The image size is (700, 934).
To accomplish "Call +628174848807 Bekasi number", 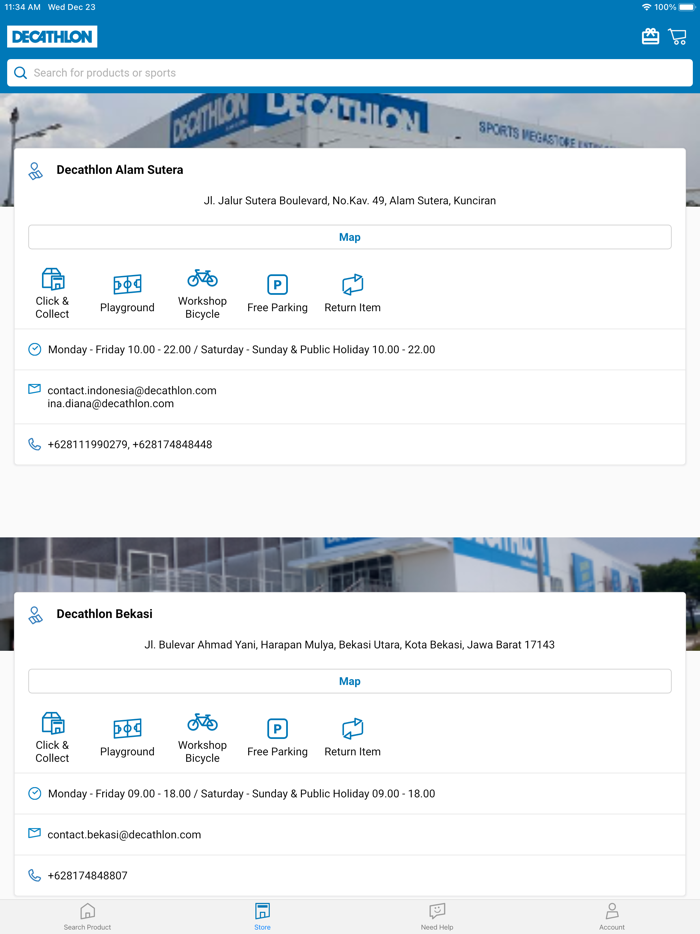I will (88, 876).
